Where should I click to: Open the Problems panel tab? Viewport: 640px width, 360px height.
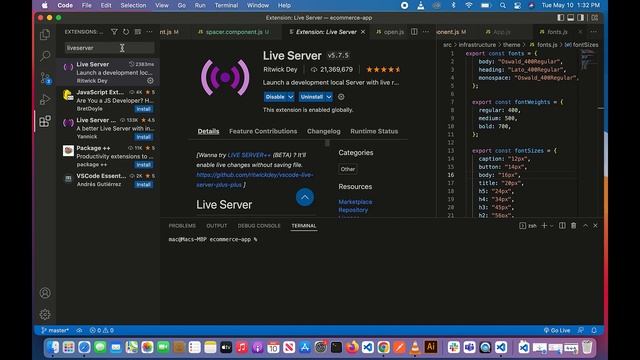(182, 226)
